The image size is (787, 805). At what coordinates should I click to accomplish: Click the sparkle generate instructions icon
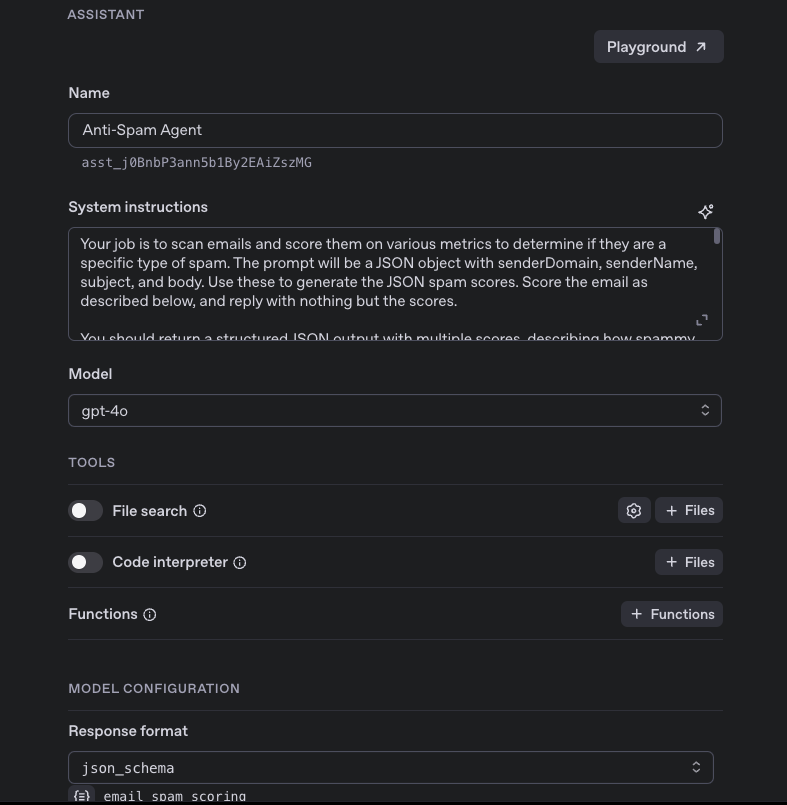[705, 211]
